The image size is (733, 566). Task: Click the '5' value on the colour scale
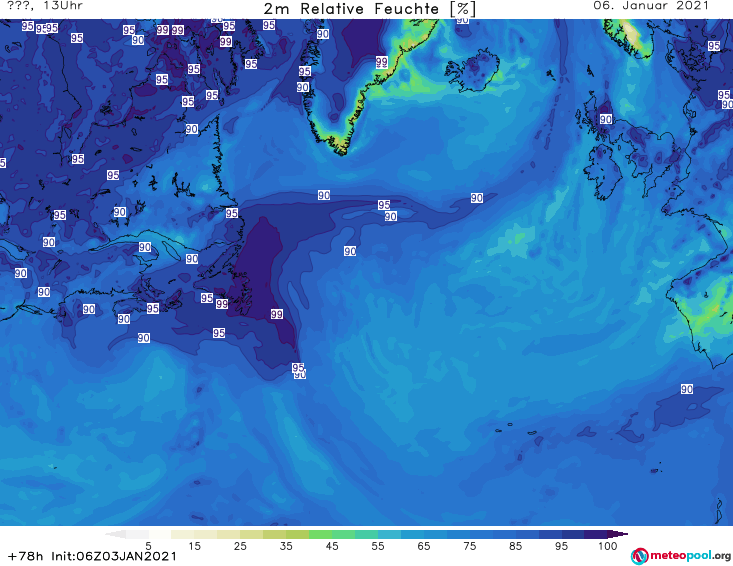point(148,546)
